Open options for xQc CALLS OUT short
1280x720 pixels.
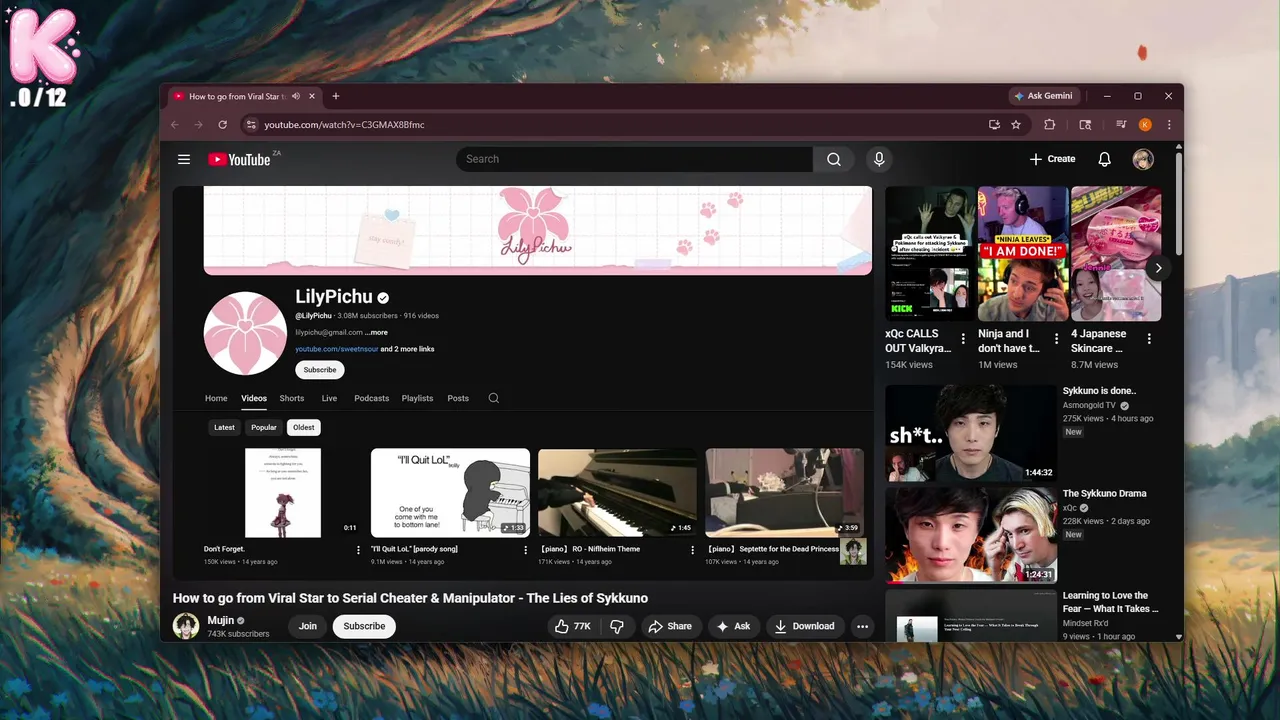pyautogui.click(x=963, y=339)
